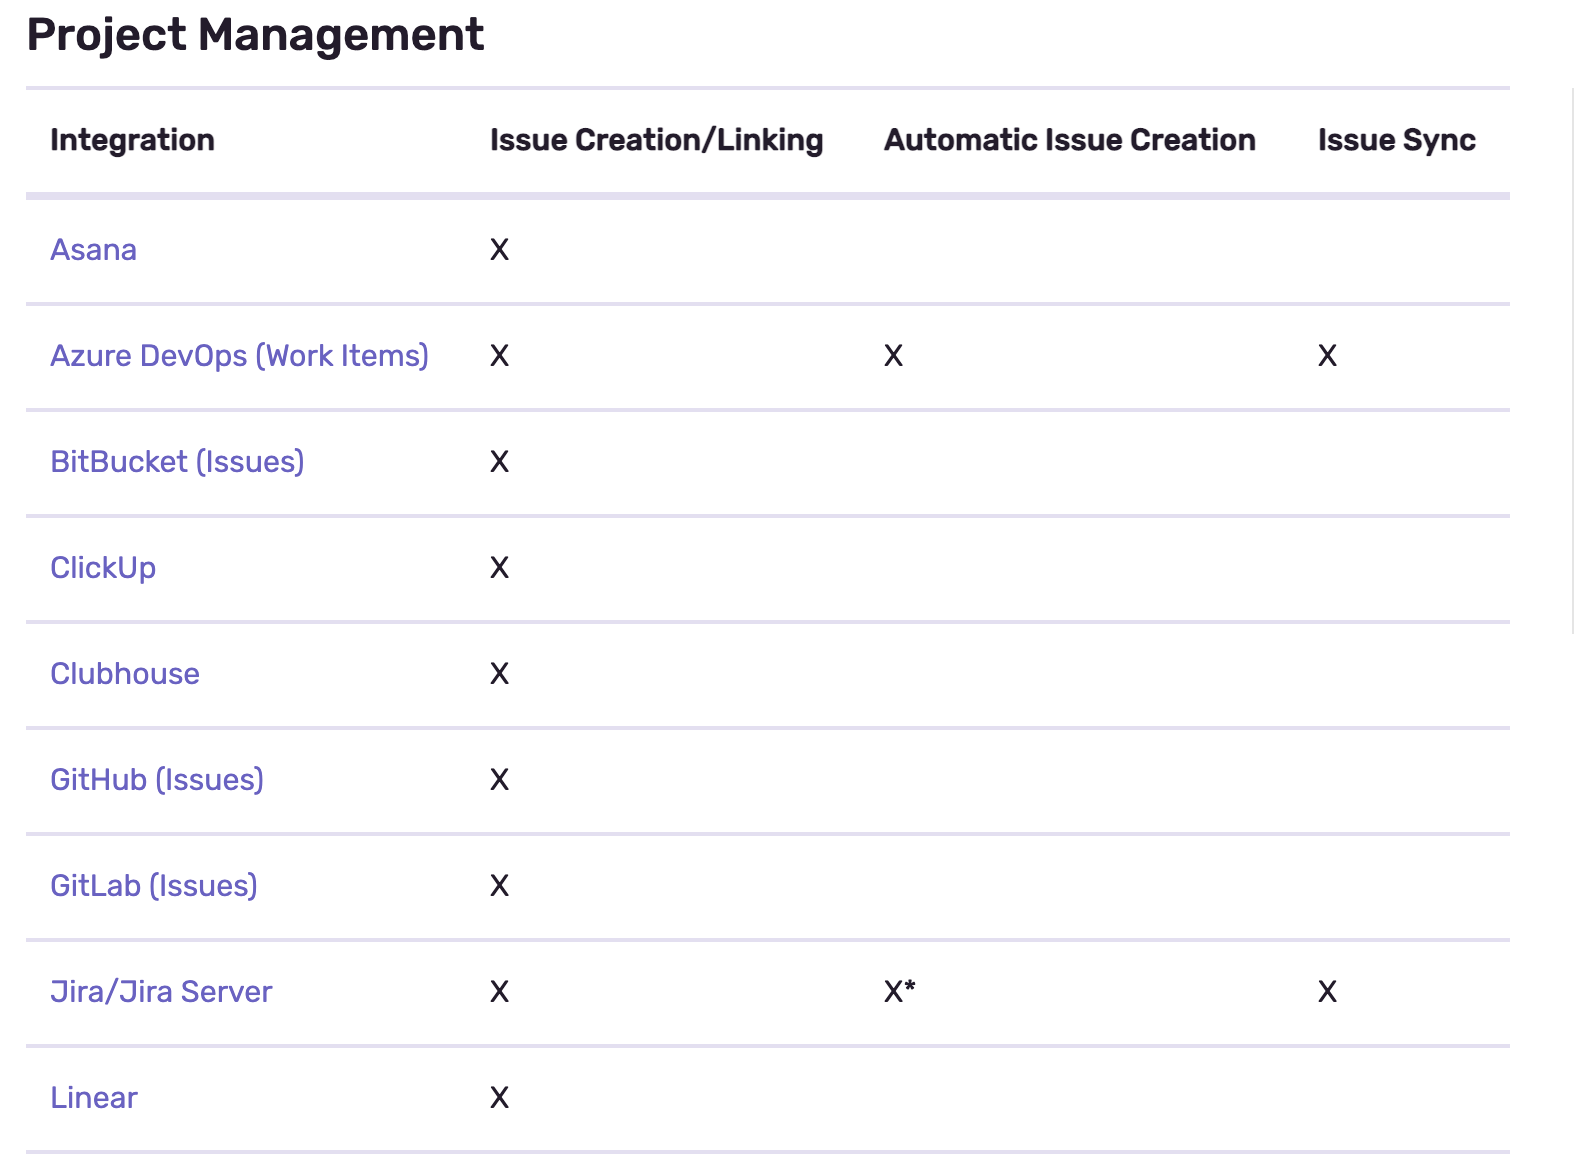Click Azure DevOps Issue Sync X
Screen dimensions: 1584x1158
[1328, 356]
